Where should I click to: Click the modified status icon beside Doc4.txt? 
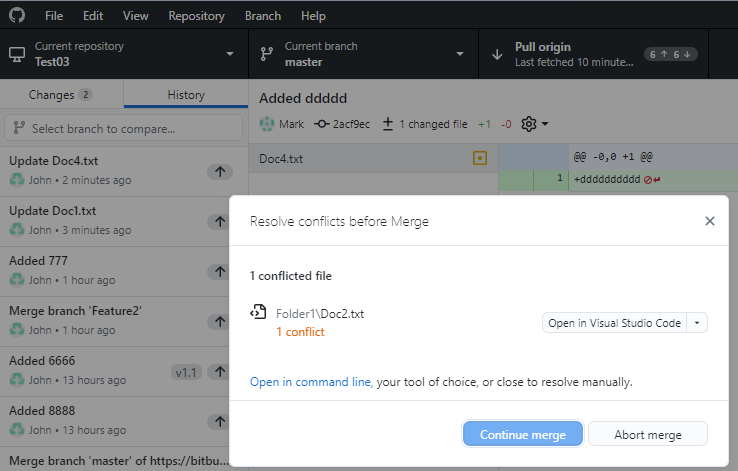[480, 158]
